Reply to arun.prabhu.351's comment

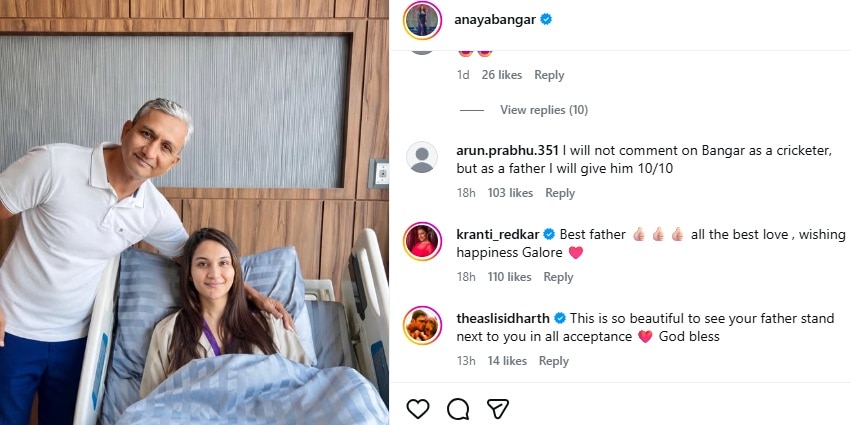coord(560,193)
